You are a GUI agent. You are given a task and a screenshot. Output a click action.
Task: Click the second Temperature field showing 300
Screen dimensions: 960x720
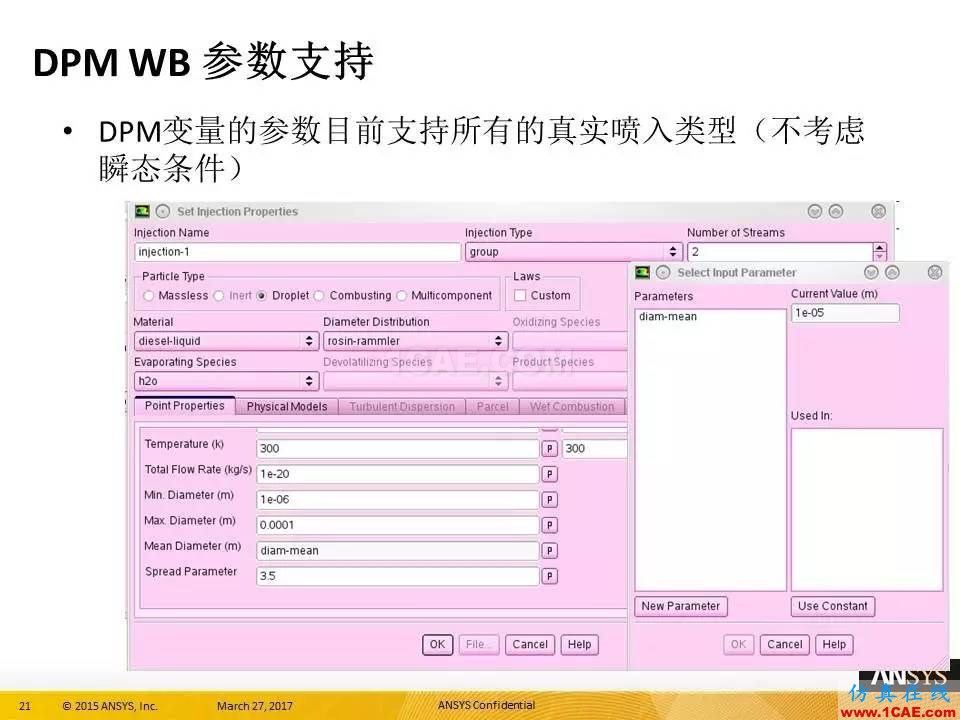point(595,449)
